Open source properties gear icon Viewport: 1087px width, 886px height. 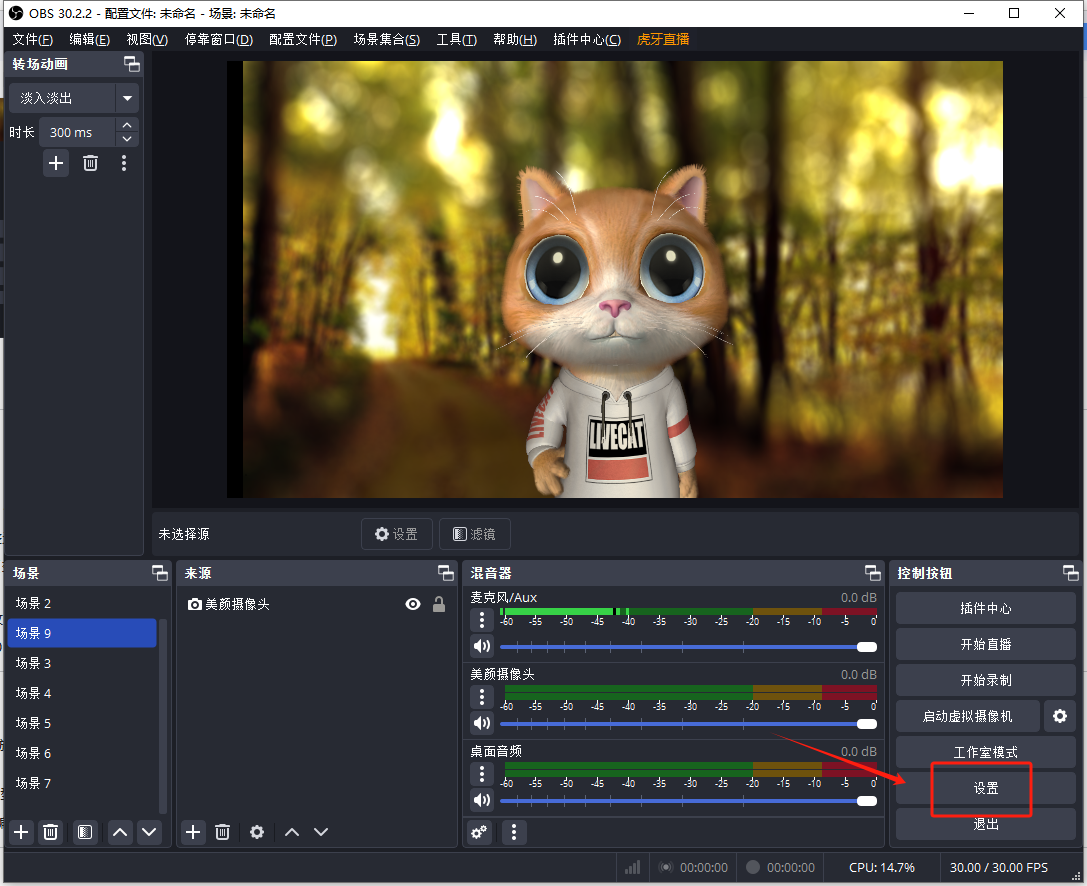click(x=256, y=832)
